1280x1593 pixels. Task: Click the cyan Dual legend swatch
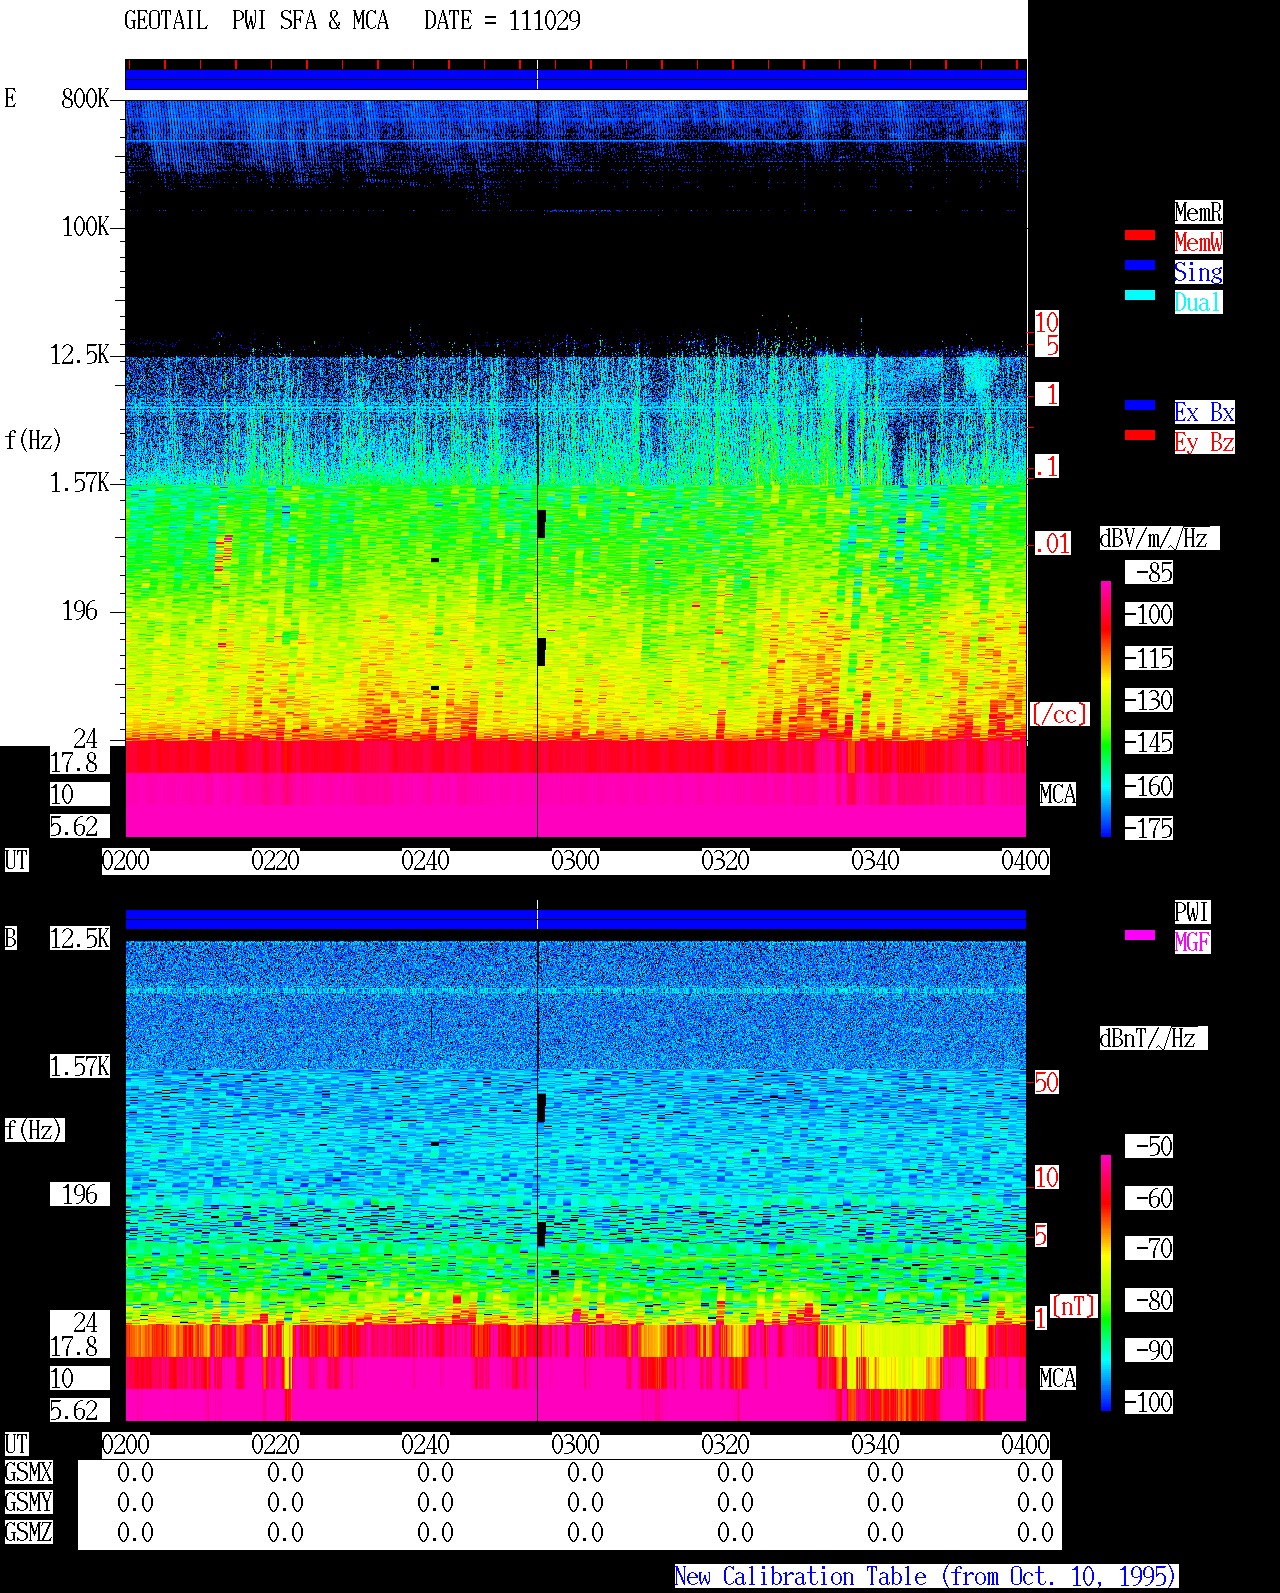(x=1140, y=295)
